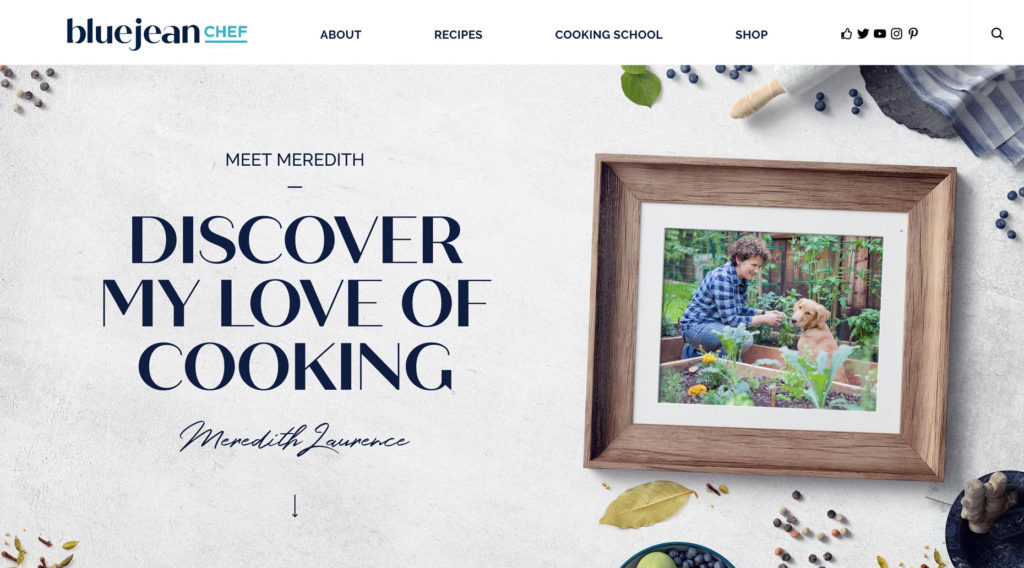1024x568 pixels.
Task: Open the Twitter bird icon
Action: click(863, 34)
